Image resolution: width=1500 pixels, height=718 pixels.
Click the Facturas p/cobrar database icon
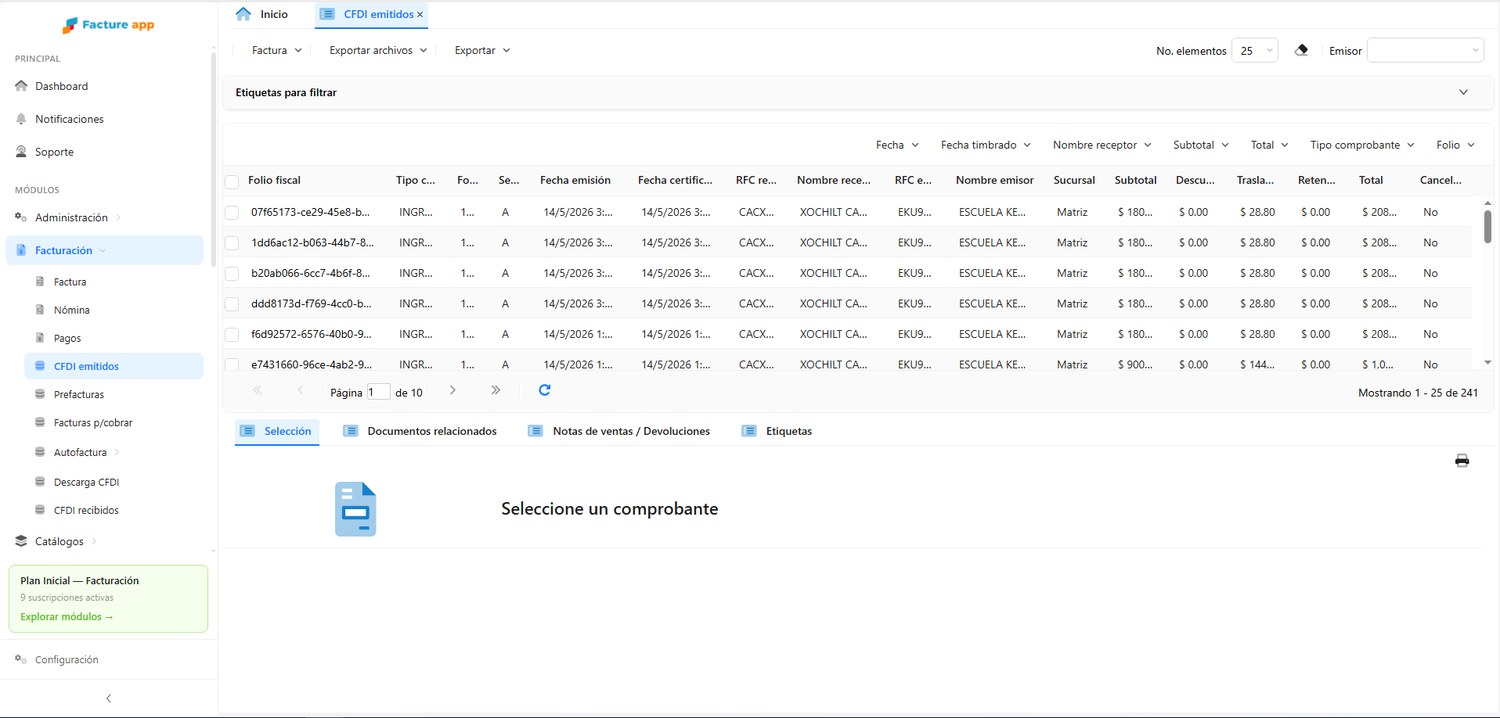(x=40, y=422)
